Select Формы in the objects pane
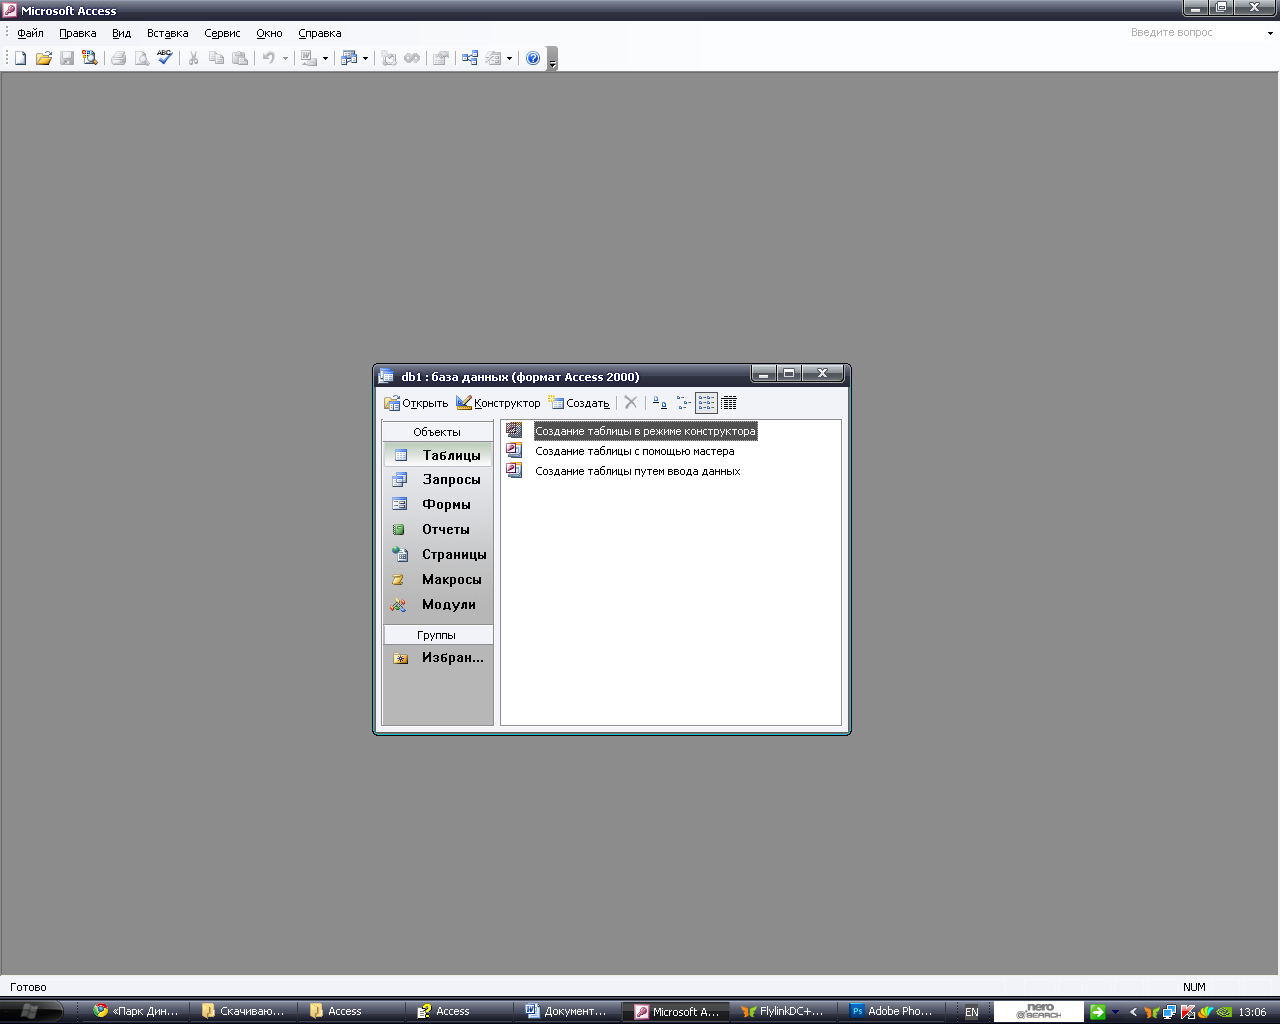The height and width of the screenshot is (1024, 1280). click(438, 505)
